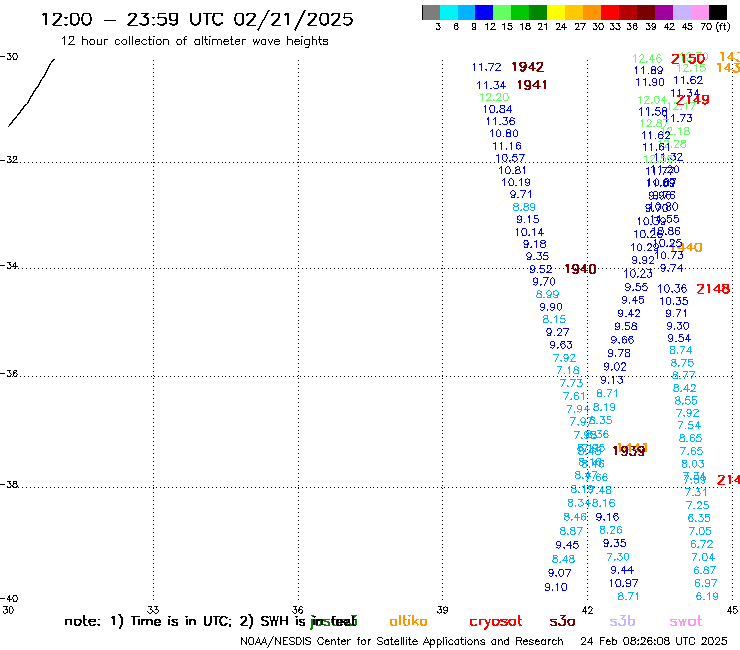Screen dimensions: 740x650
Task: Click the wave height value '9.30'
Action: coord(678,326)
